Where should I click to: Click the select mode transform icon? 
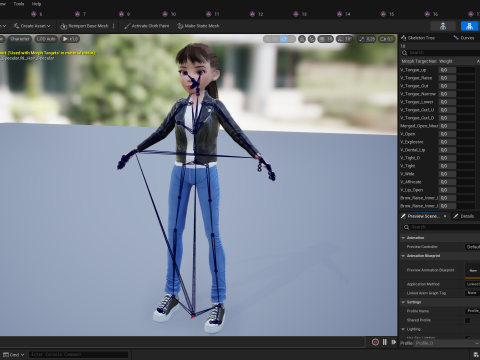[x=267, y=39]
